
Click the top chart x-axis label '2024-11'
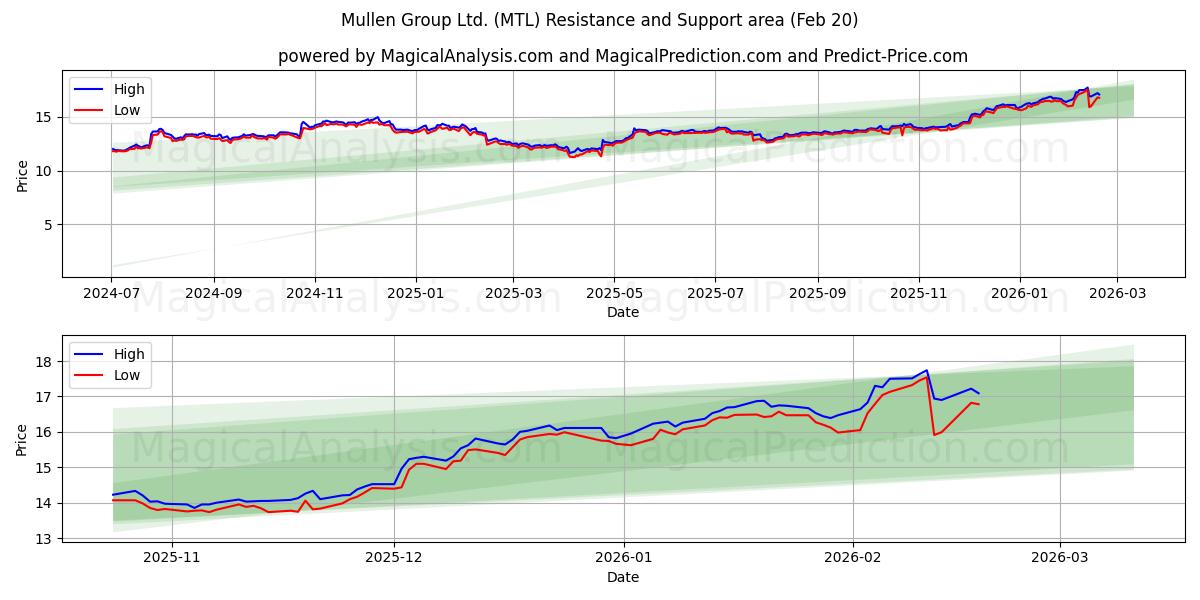click(315, 295)
